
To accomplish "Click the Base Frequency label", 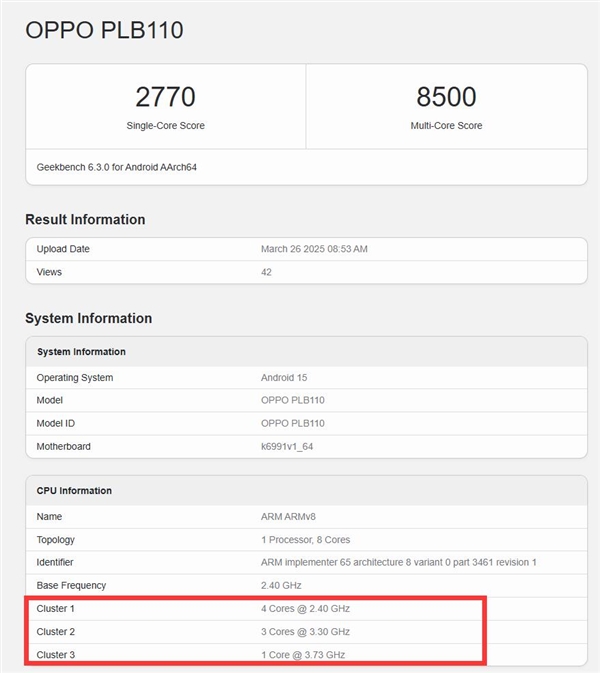I will 71,586.
